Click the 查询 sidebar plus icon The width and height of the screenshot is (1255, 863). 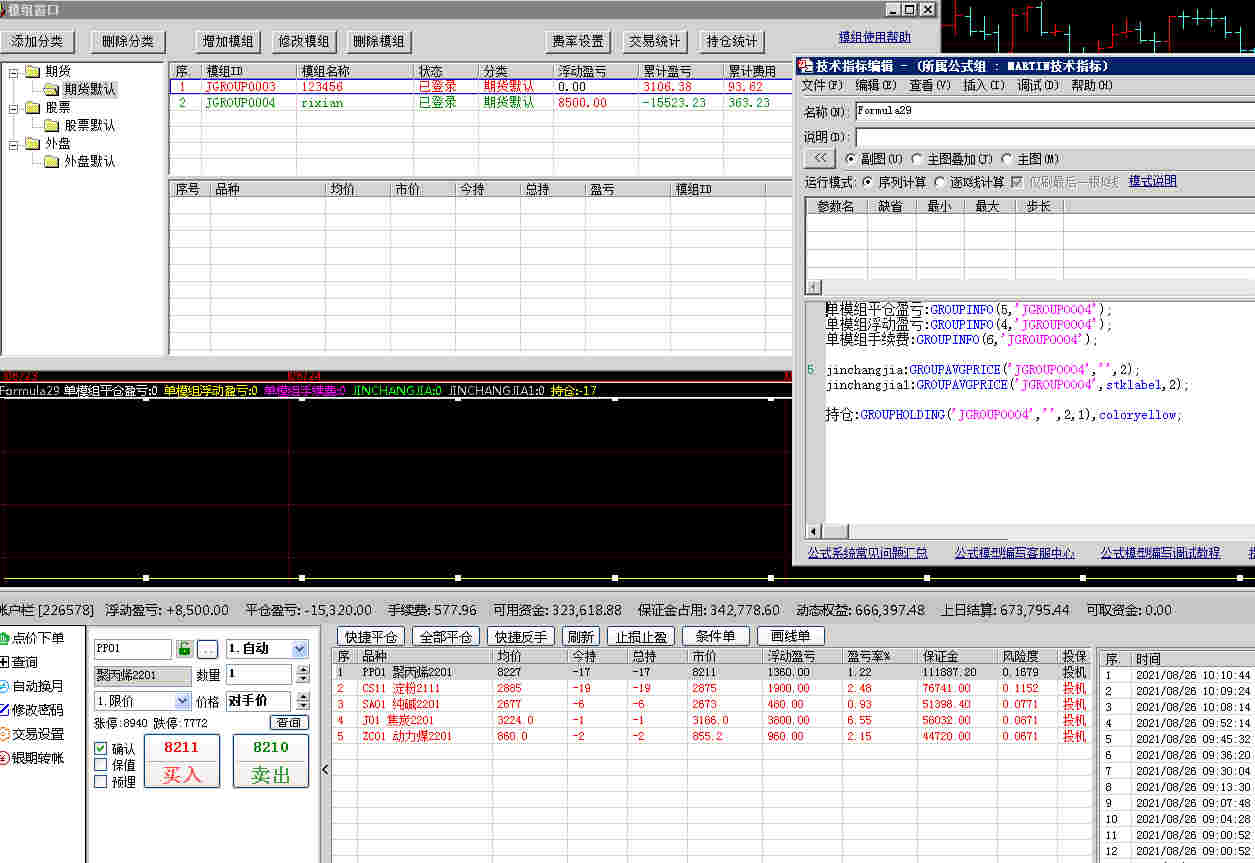coord(4,662)
